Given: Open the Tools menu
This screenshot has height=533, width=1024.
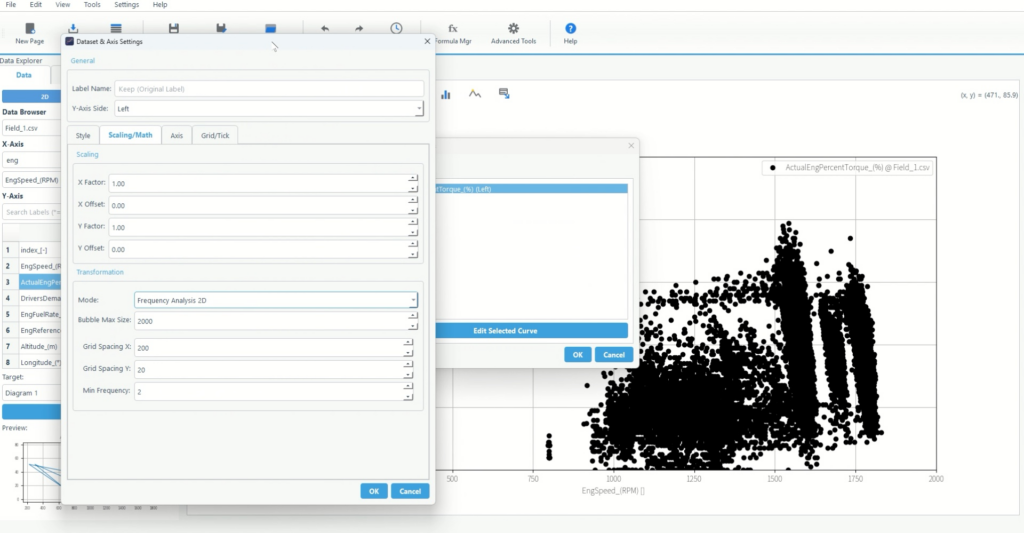Looking at the screenshot, I should (92, 5).
